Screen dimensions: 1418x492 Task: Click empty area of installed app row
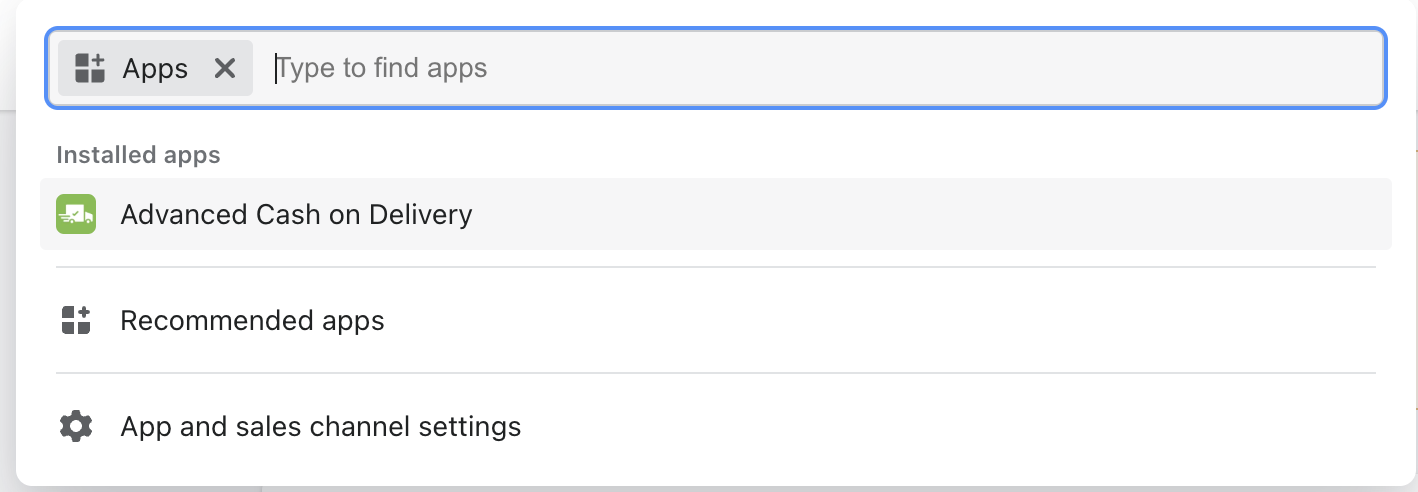[900, 214]
